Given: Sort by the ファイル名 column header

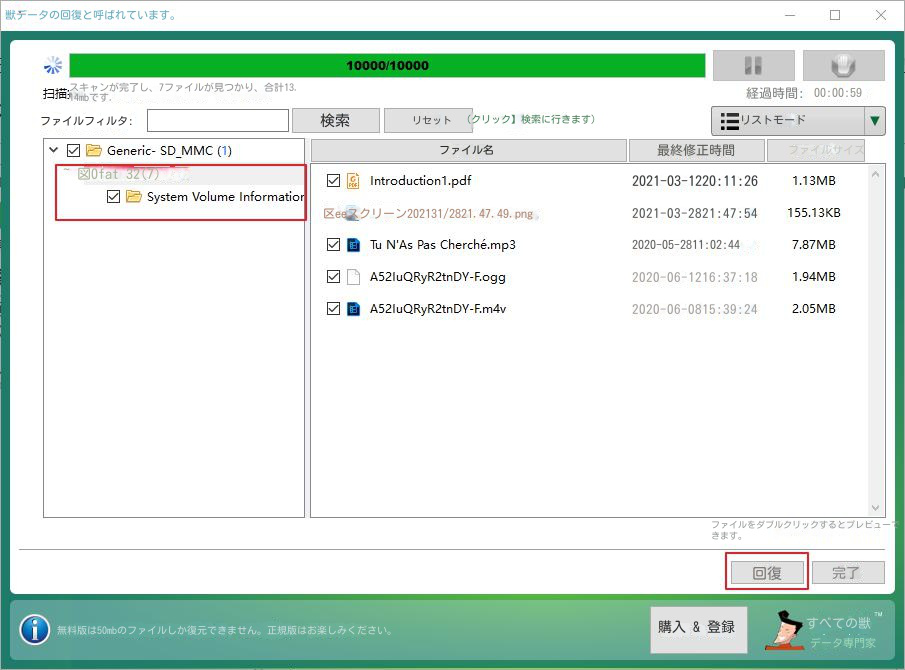Looking at the screenshot, I should (469, 150).
